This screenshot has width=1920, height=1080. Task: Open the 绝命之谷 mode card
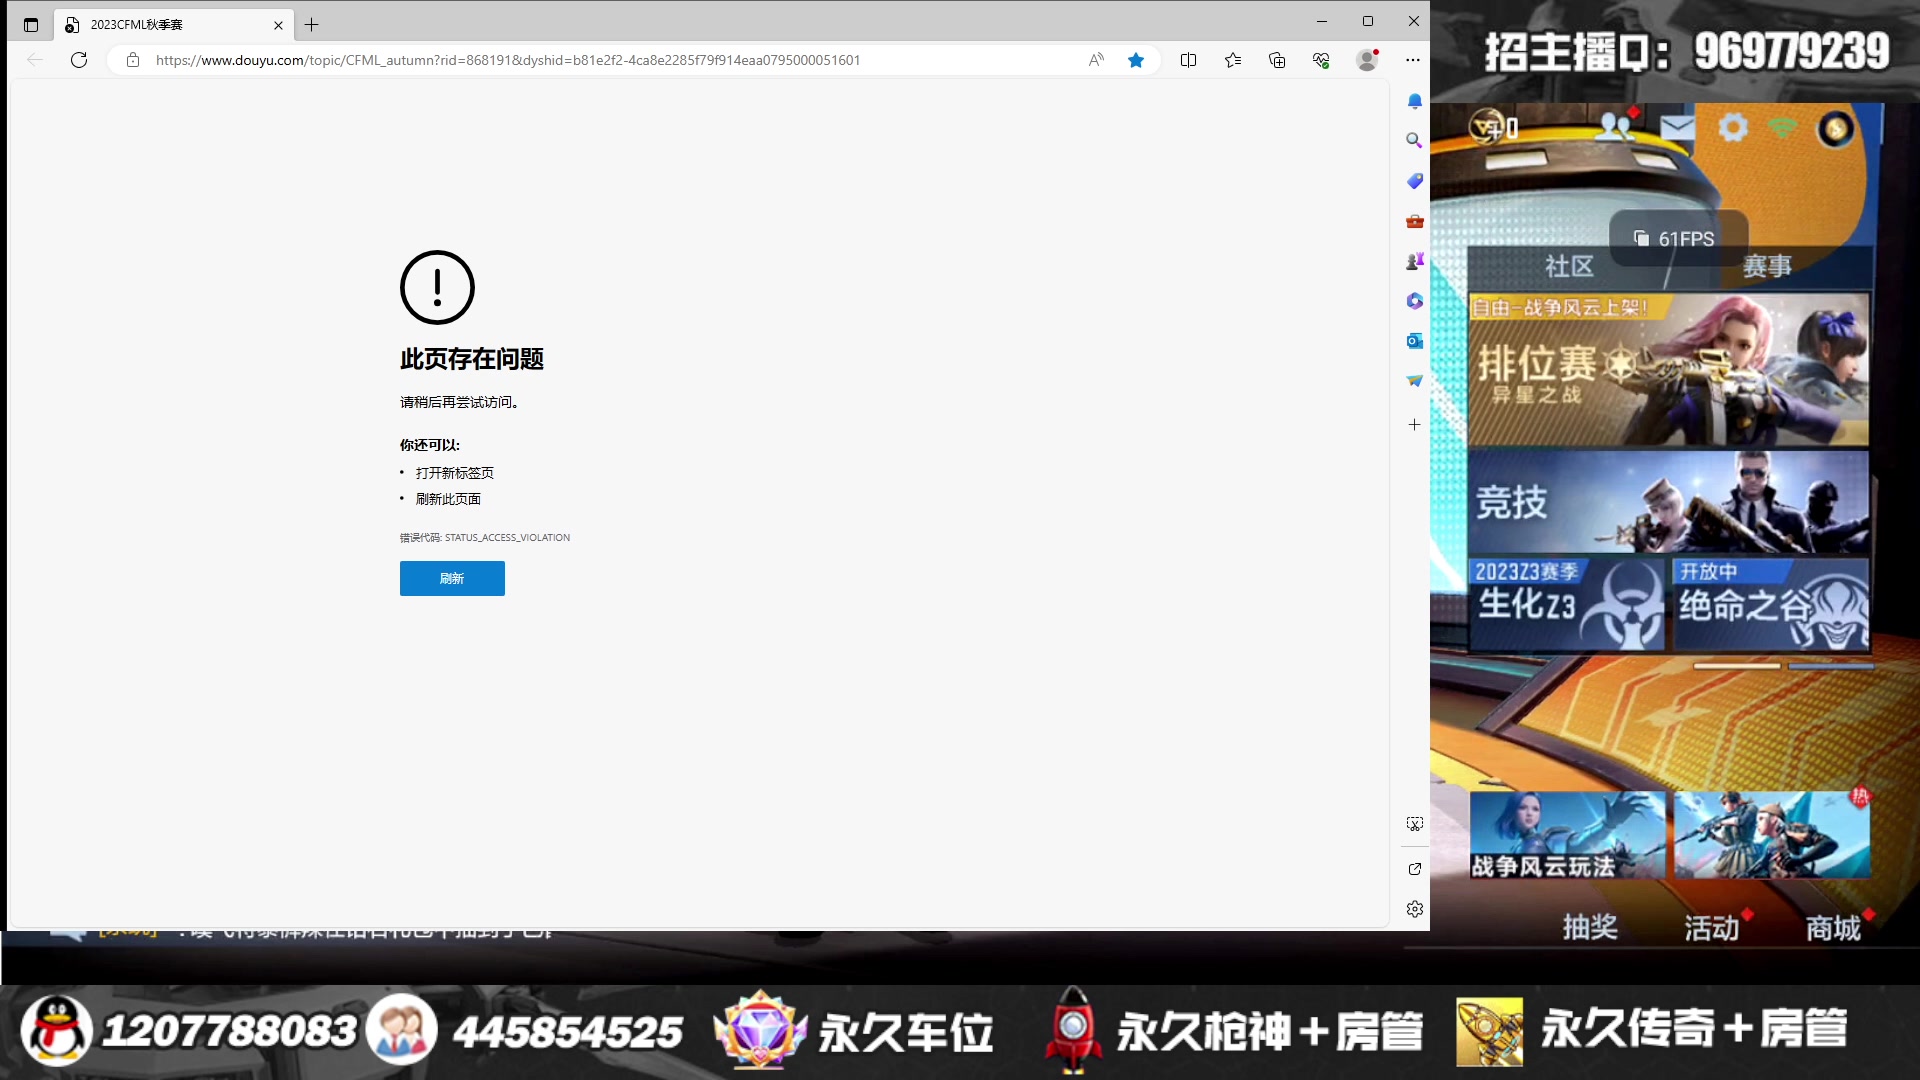(1771, 604)
